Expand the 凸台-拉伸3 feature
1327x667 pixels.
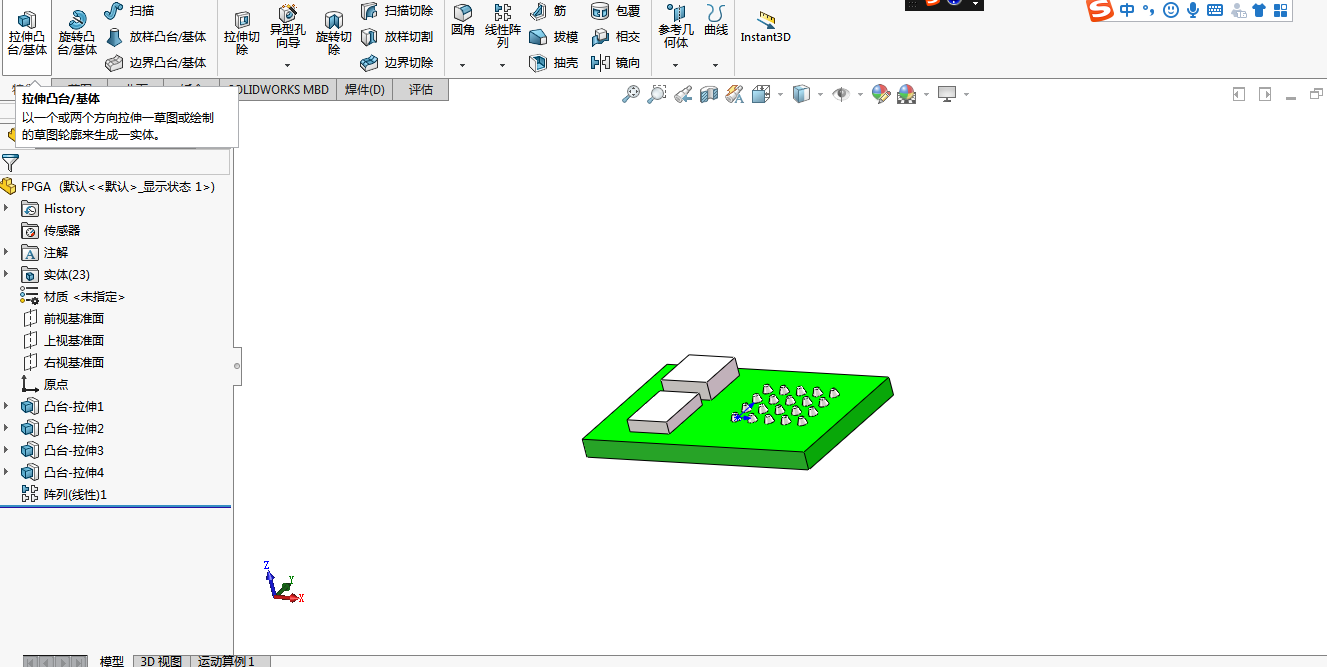pyautogui.click(x=7, y=450)
